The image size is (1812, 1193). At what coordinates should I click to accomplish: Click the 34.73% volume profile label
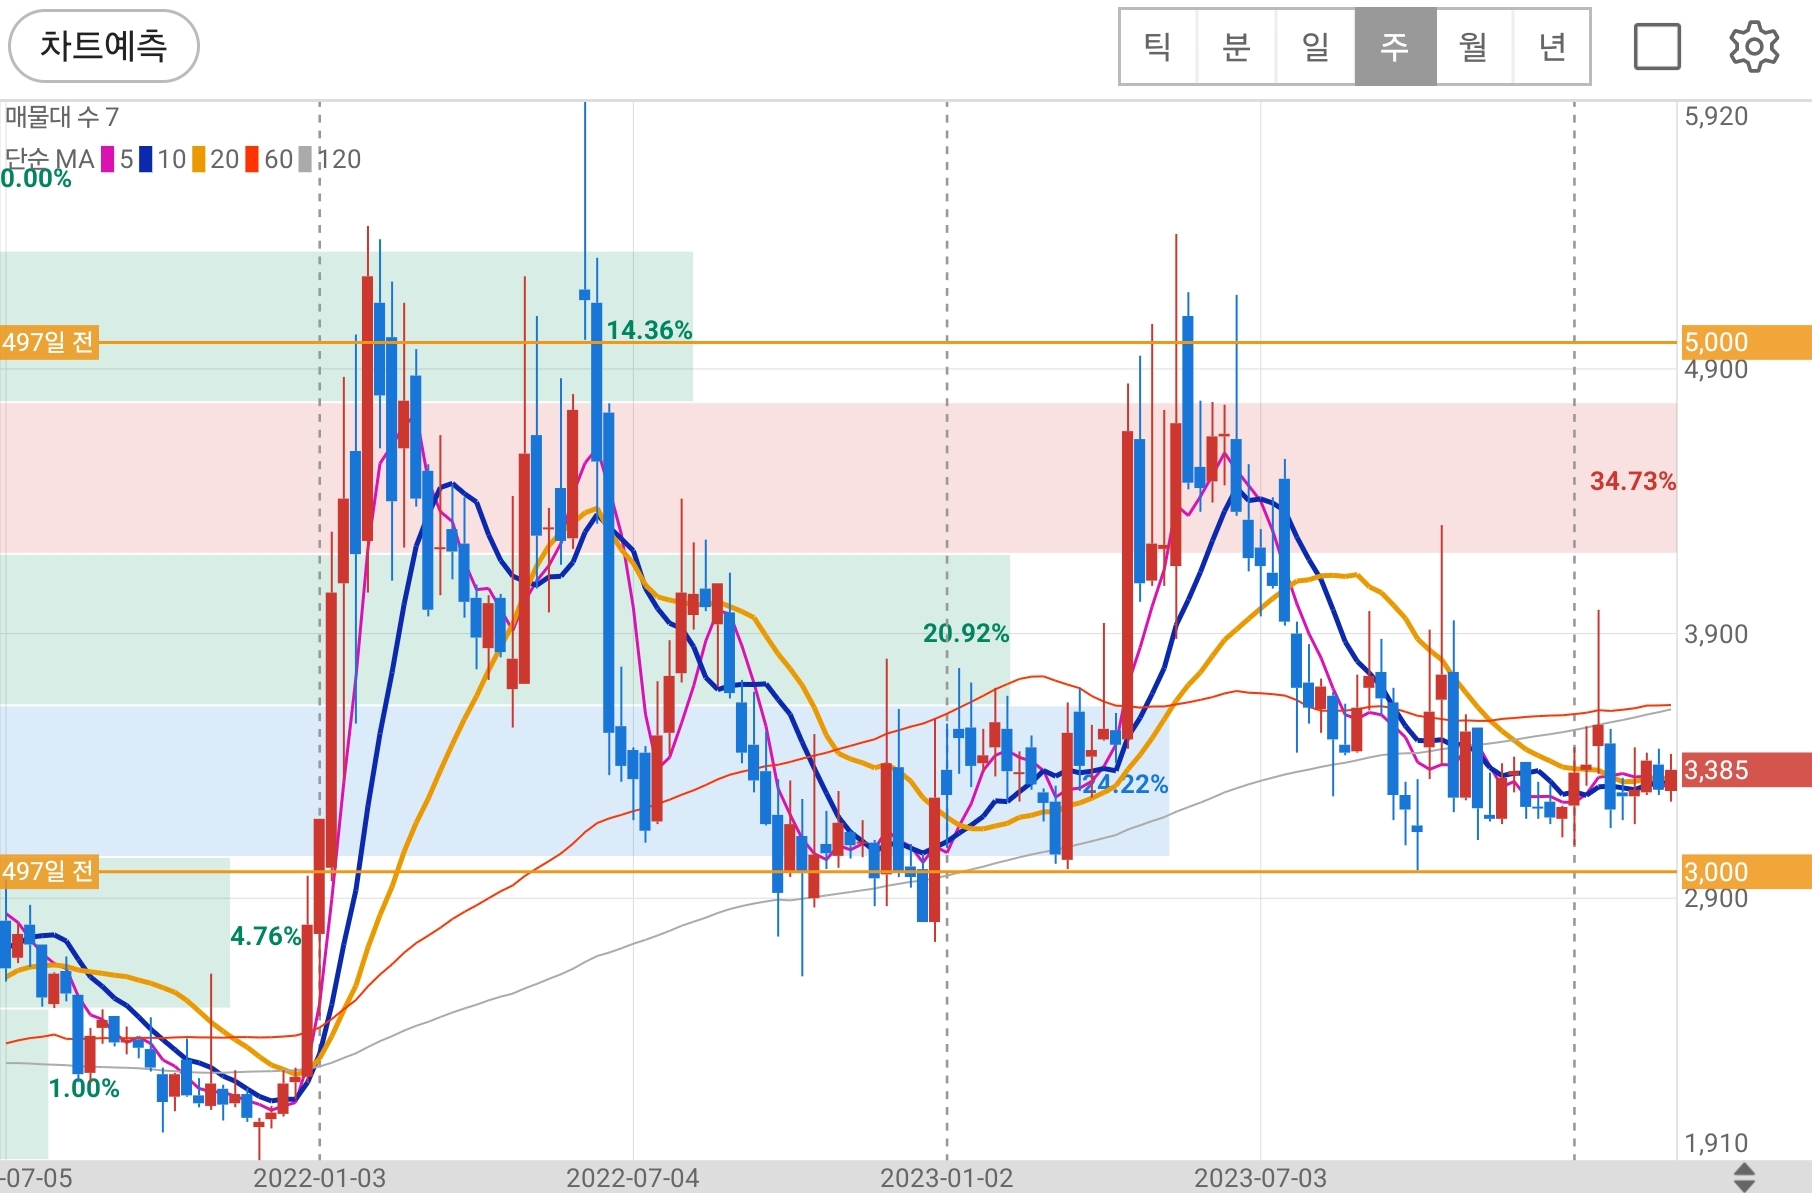pyautogui.click(x=1633, y=481)
